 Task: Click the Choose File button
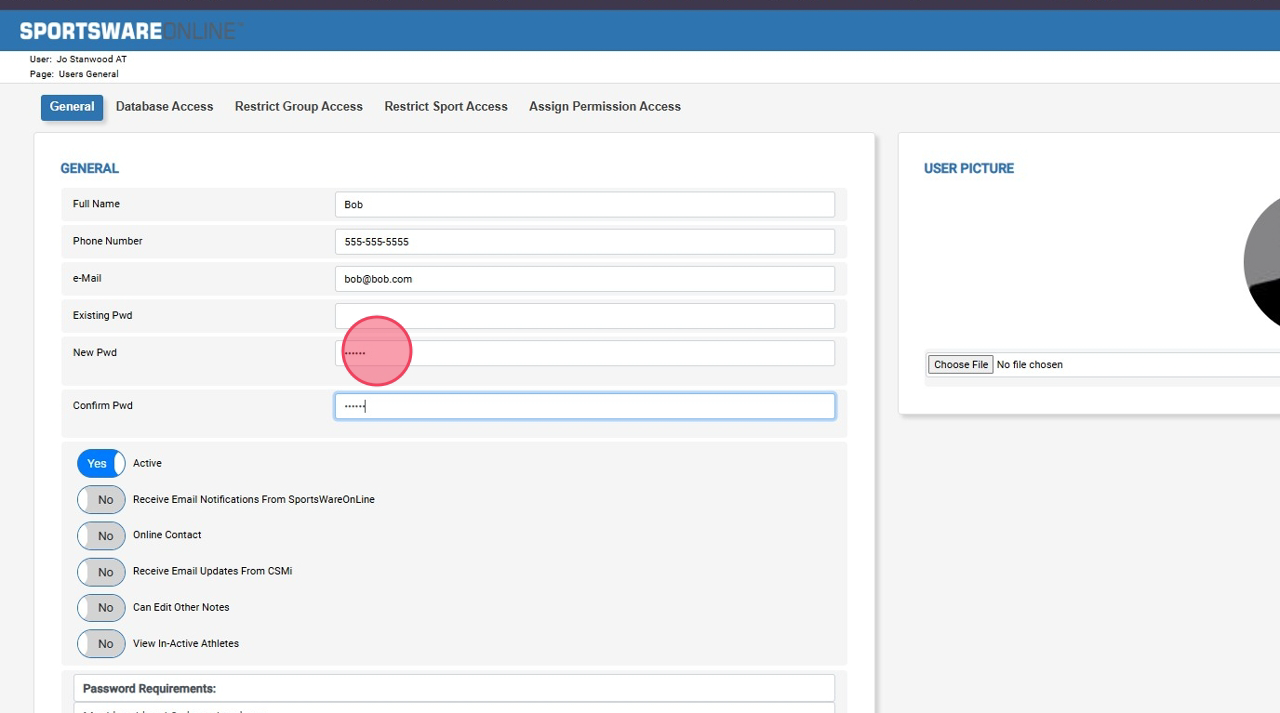(x=960, y=365)
